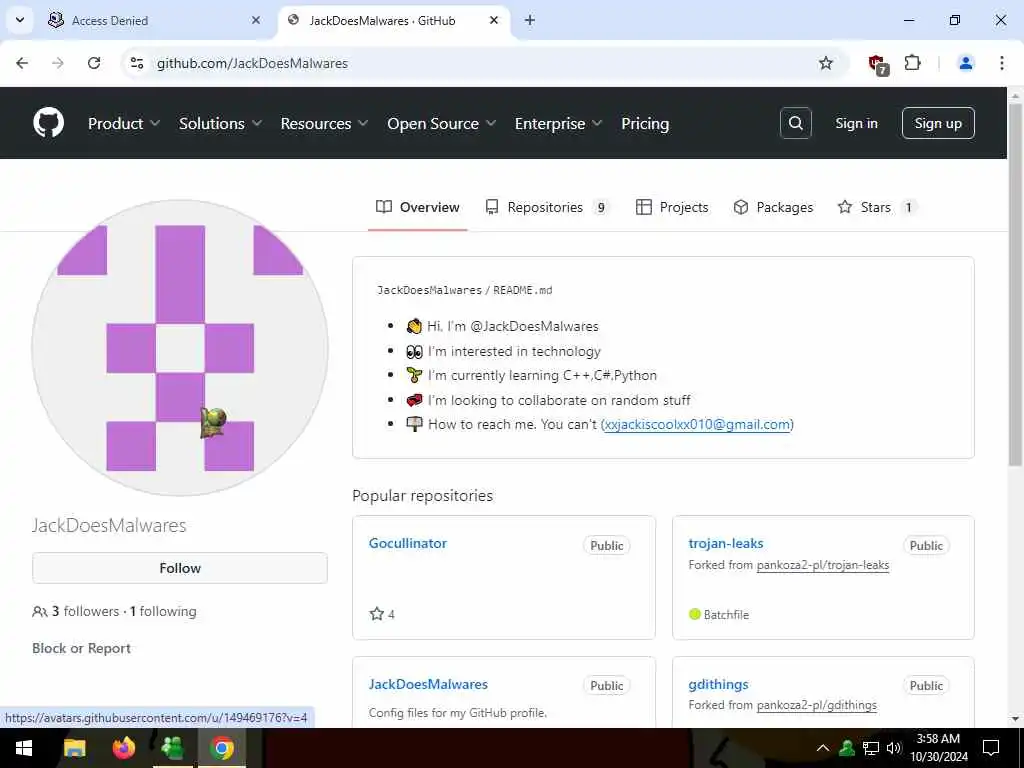Image resolution: width=1024 pixels, height=768 pixels.
Task: Open File Explorer from the taskbar
Action: click(x=74, y=748)
